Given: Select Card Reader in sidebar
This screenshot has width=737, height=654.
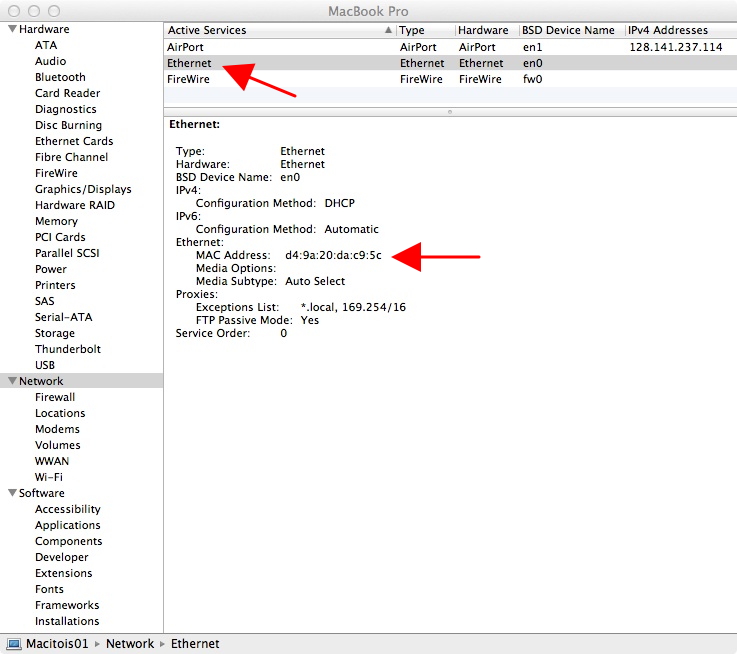Looking at the screenshot, I should point(67,93).
